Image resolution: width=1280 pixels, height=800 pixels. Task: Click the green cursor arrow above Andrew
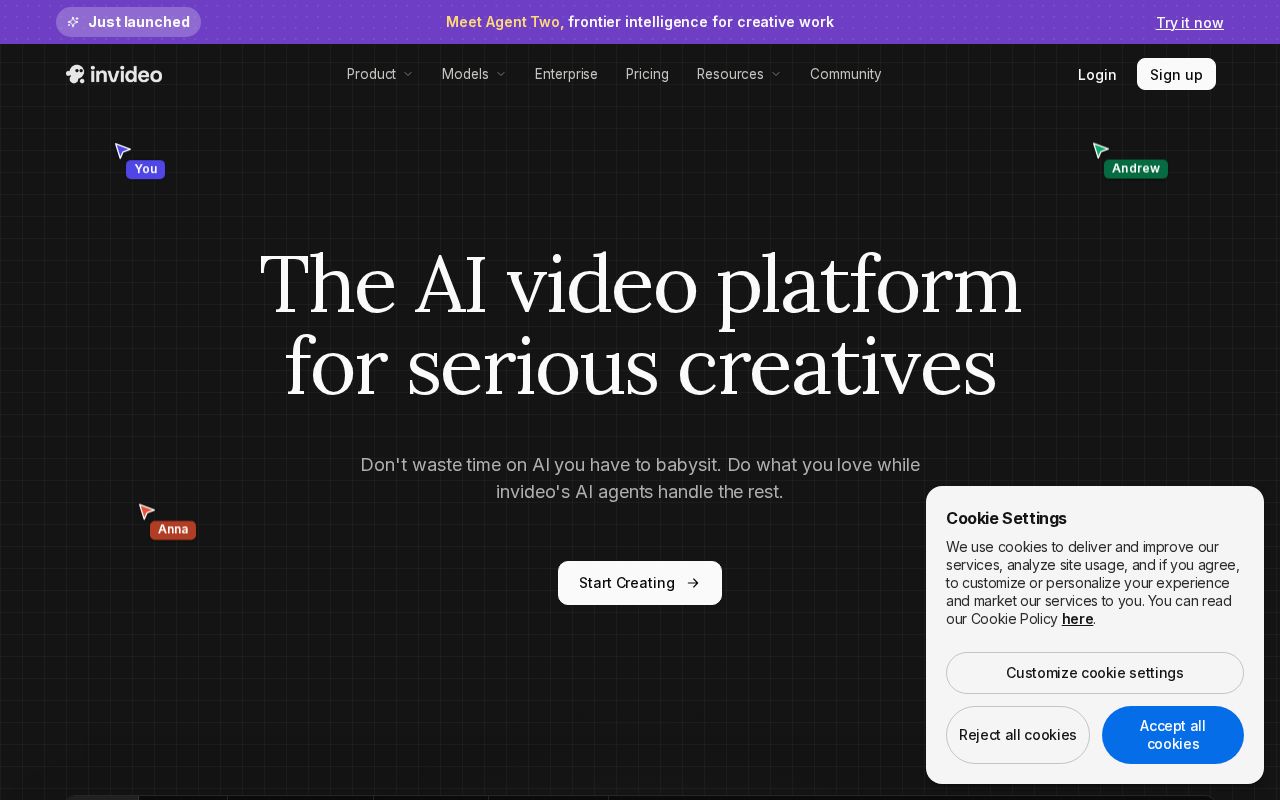(x=1100, y=150)
